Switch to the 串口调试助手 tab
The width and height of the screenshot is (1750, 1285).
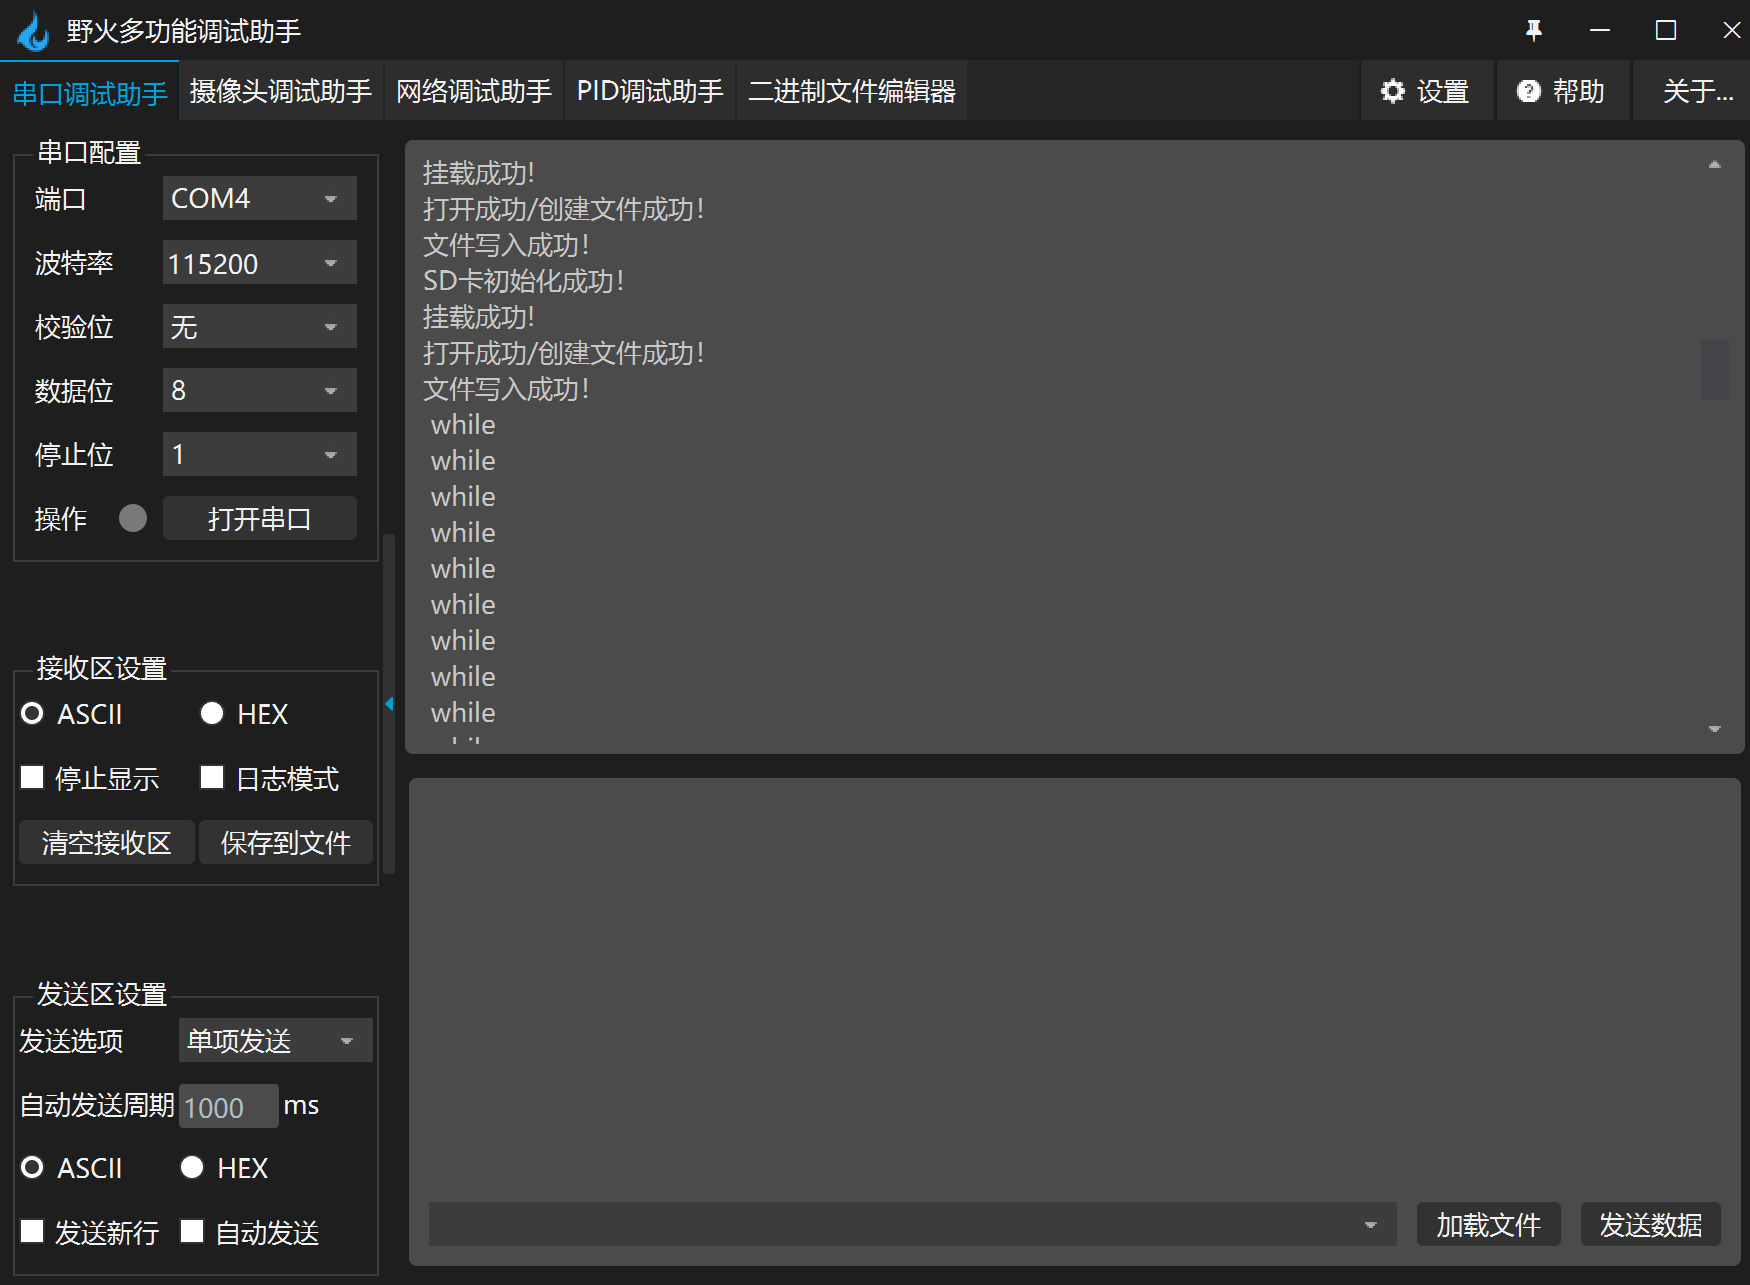(90, 93)
